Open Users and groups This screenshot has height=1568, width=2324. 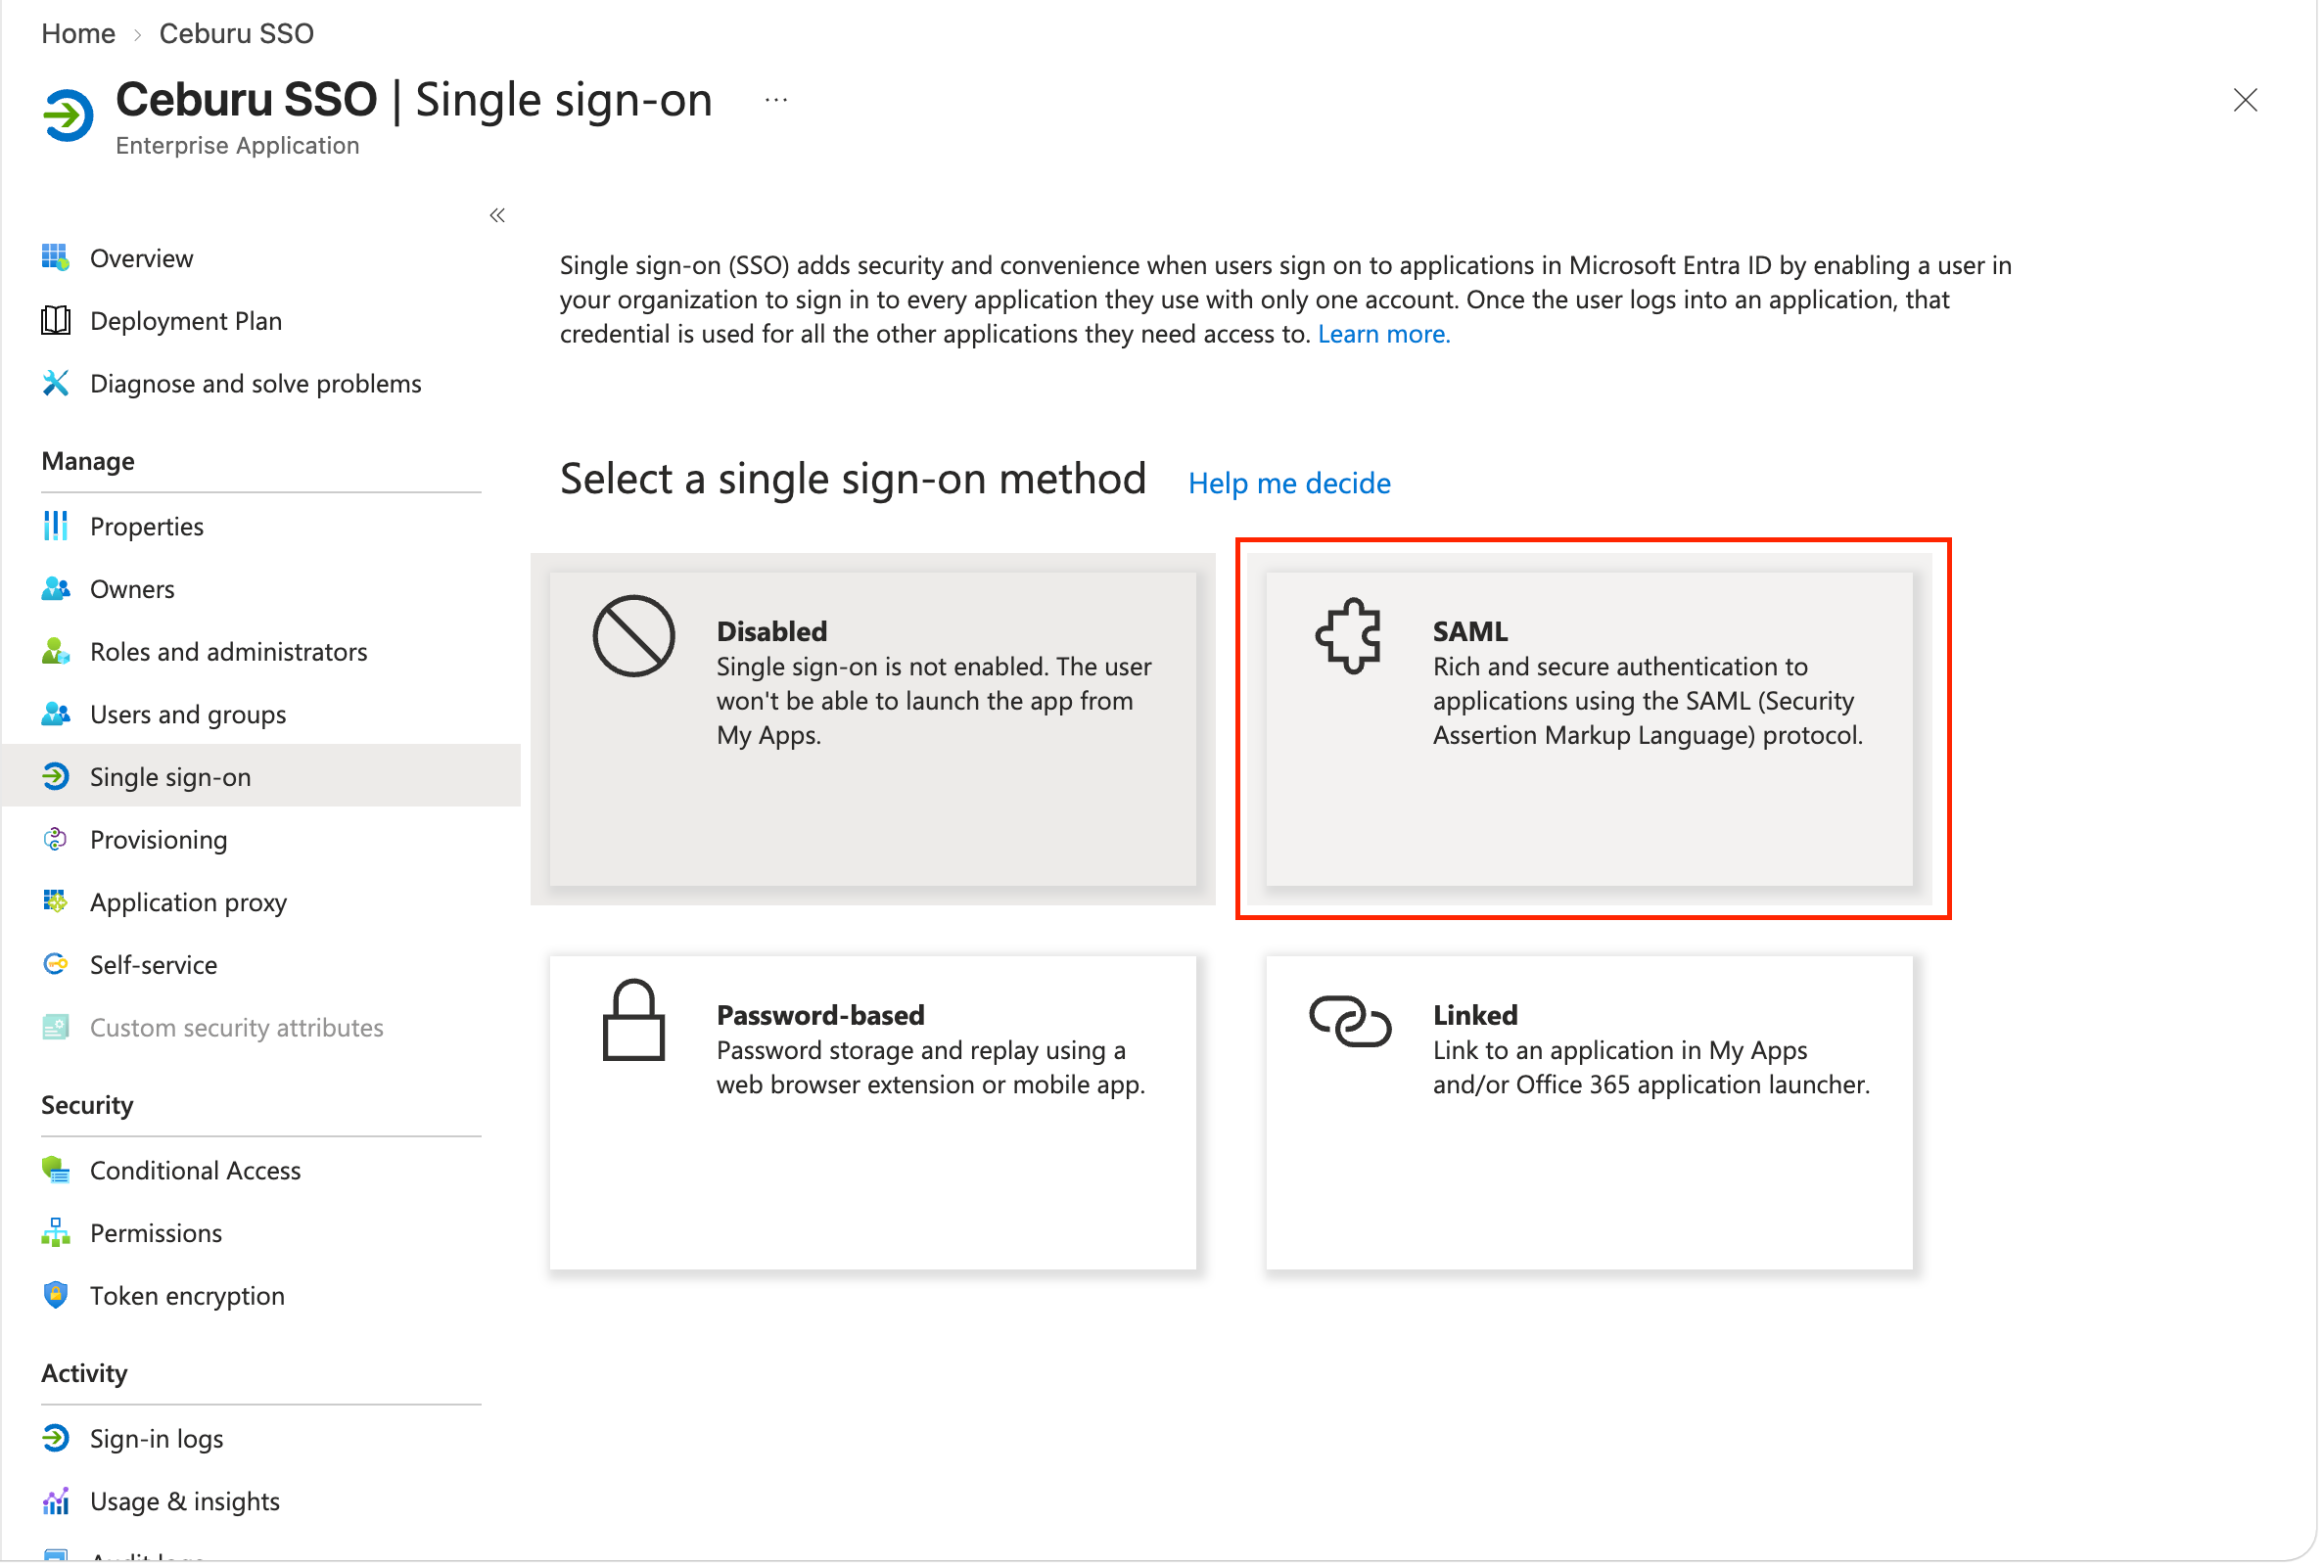point(262,716)
